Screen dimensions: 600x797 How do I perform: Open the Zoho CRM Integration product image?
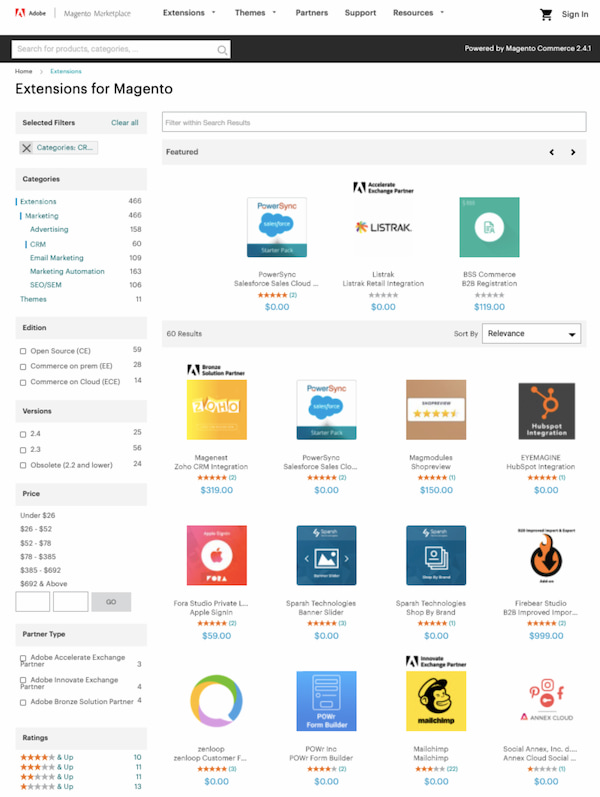click(217, 410)
